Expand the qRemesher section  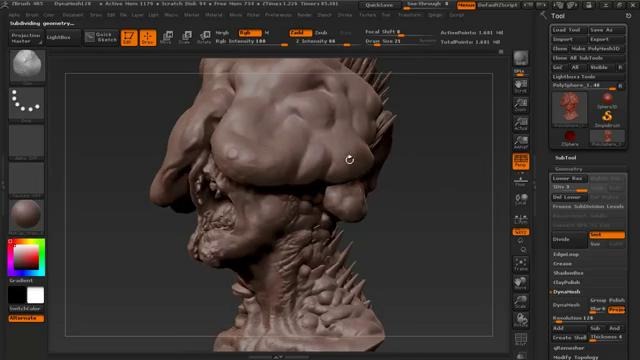(569, 348)
